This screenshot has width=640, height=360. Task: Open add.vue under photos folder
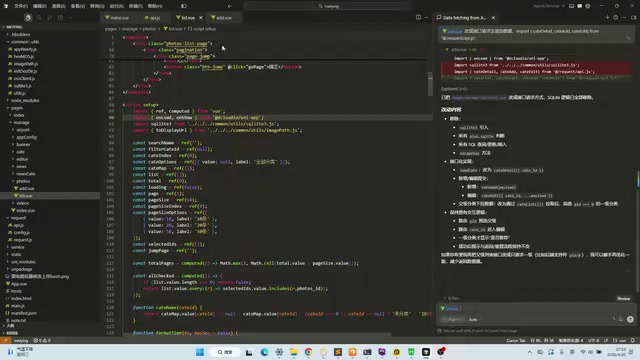coord(27,188)
